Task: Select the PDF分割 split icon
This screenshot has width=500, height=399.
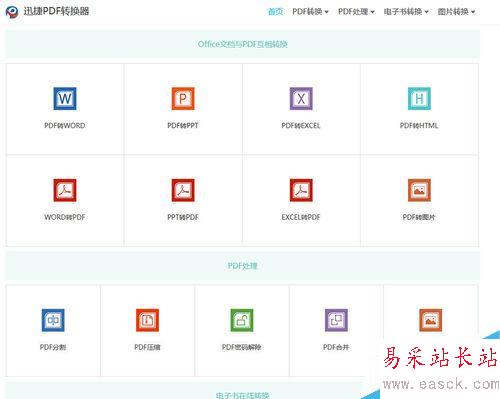Action: coord(53,320)
